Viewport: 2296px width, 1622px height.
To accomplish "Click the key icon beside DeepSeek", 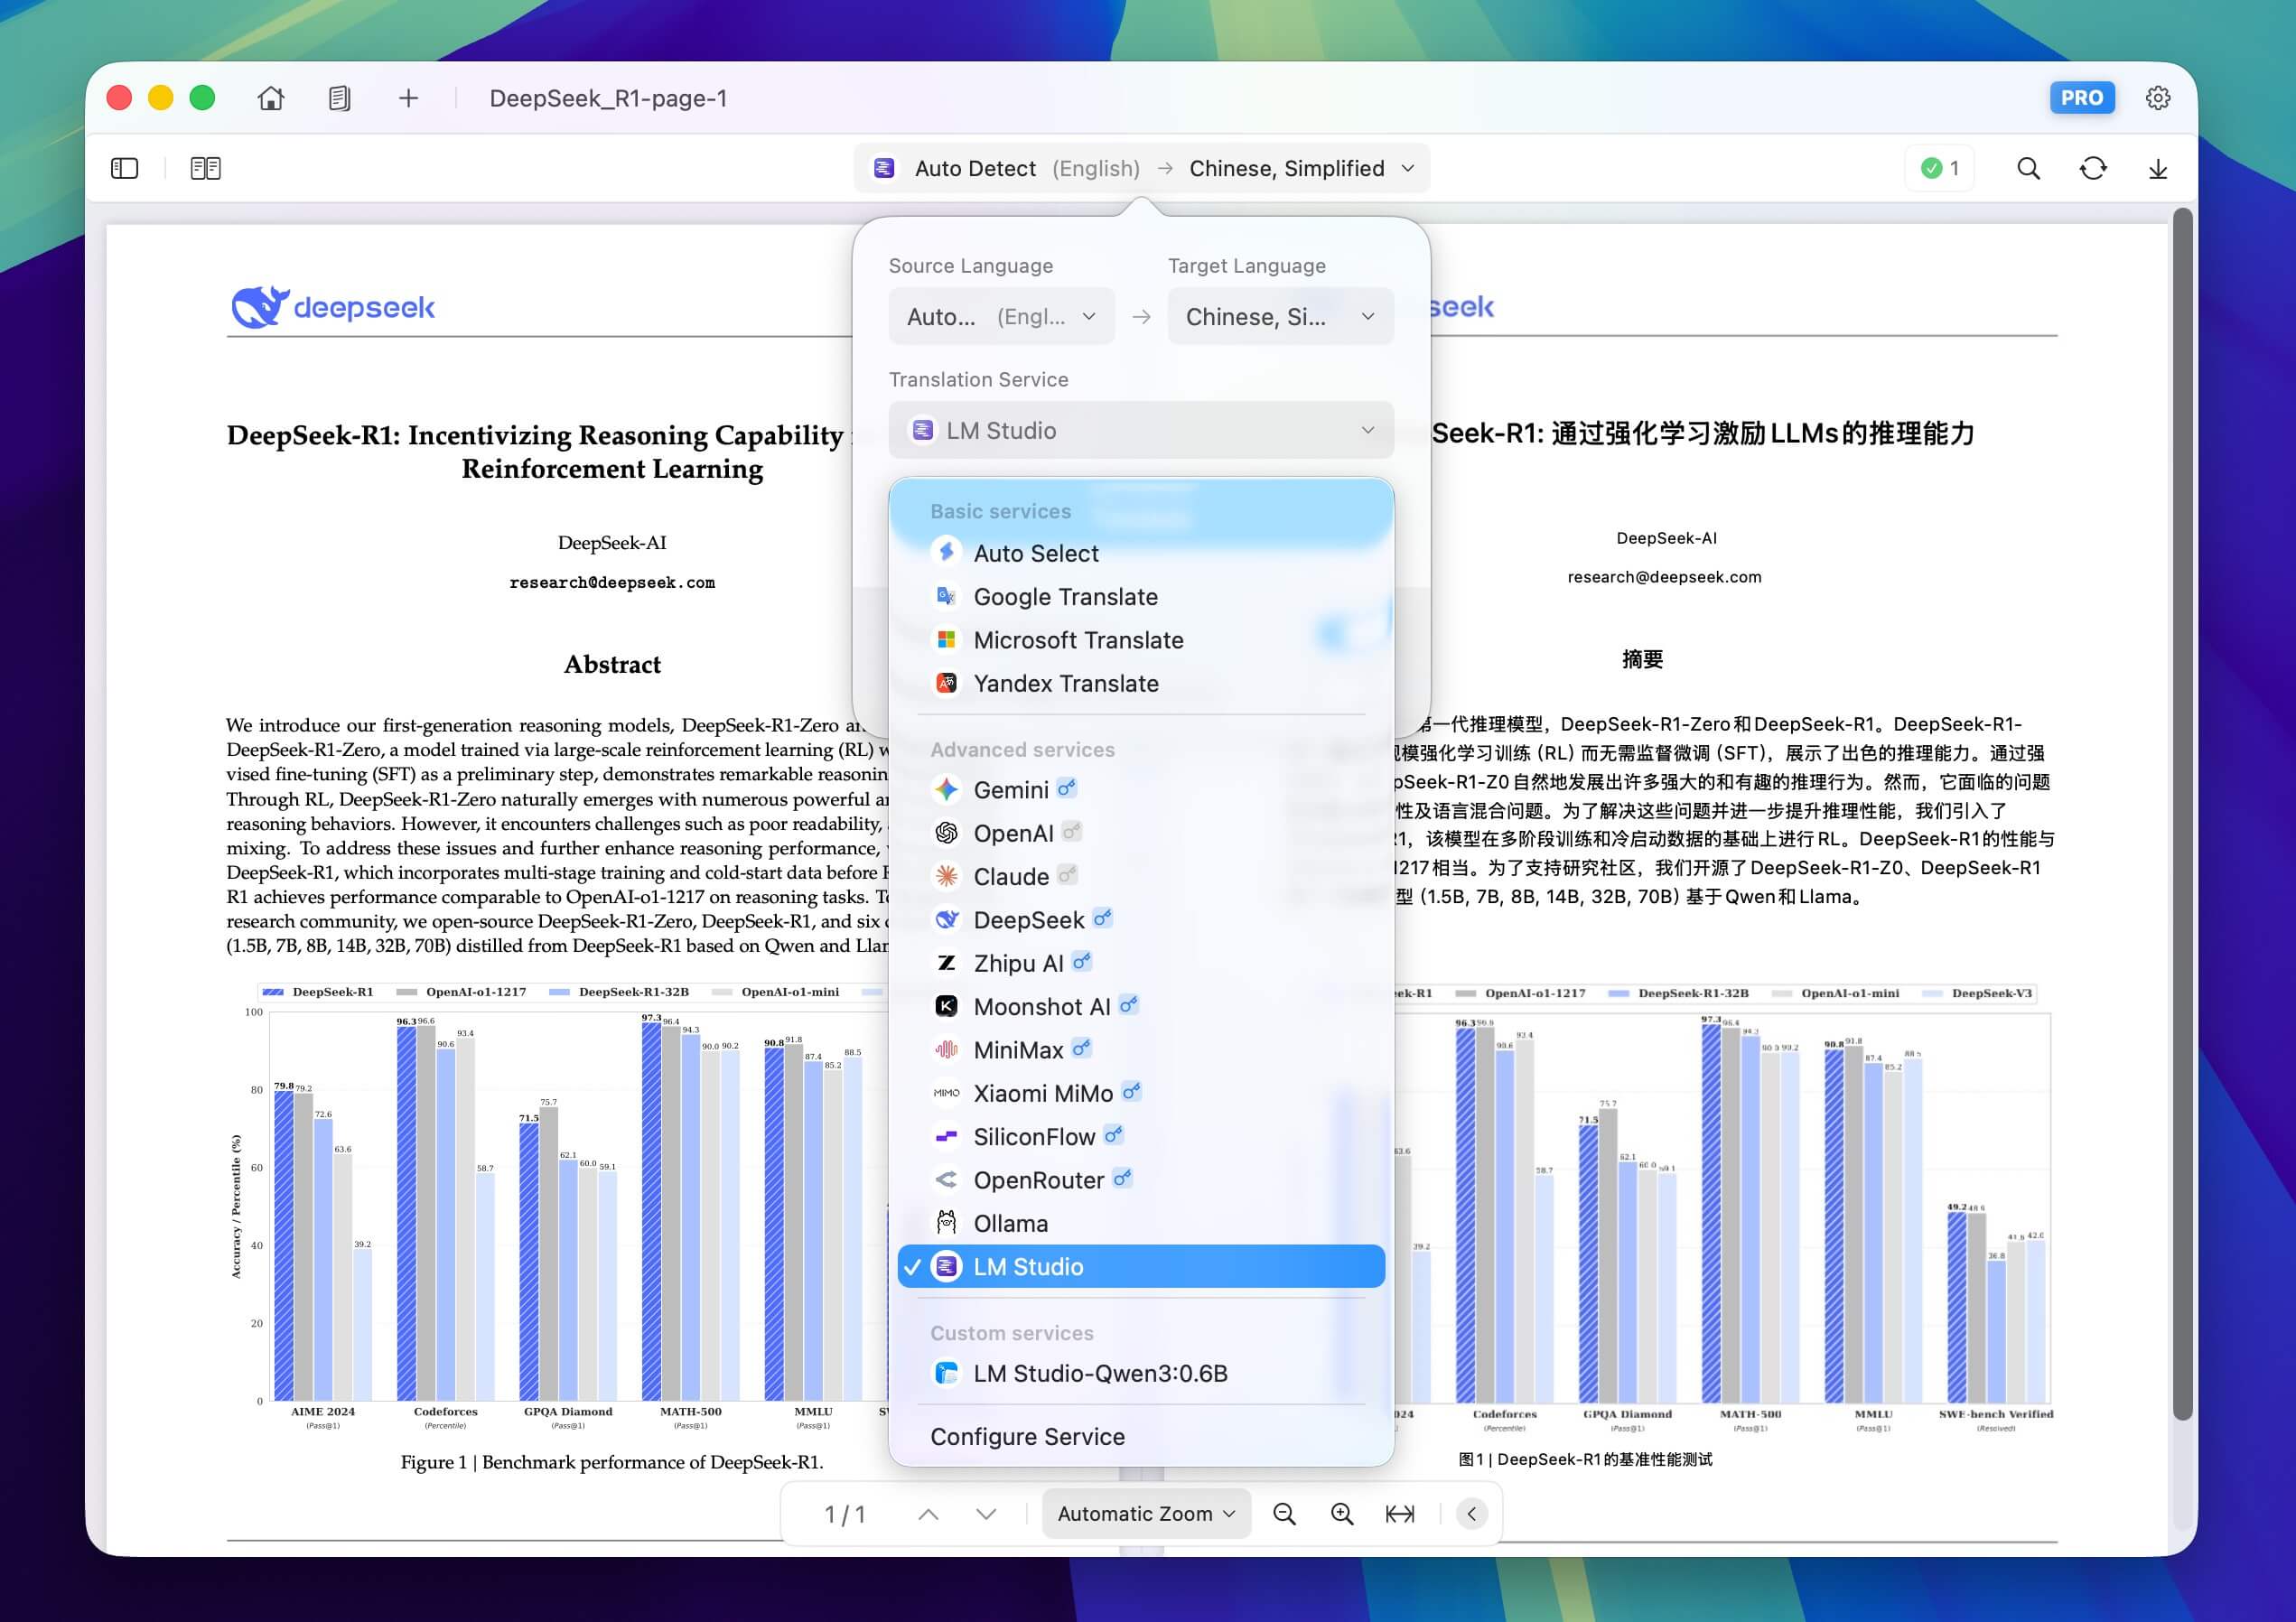I will pyautogui.click(x=1103, y=918).
